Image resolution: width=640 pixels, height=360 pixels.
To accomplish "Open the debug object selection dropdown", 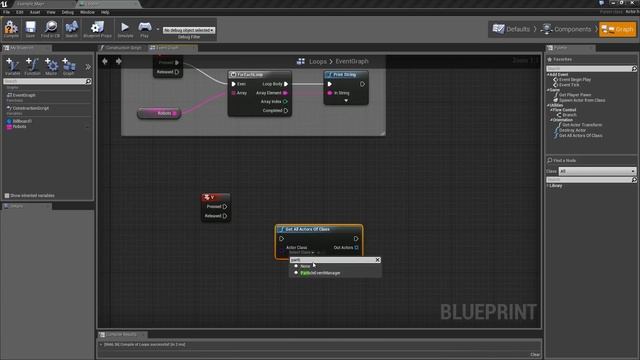I will coord(189,30).
